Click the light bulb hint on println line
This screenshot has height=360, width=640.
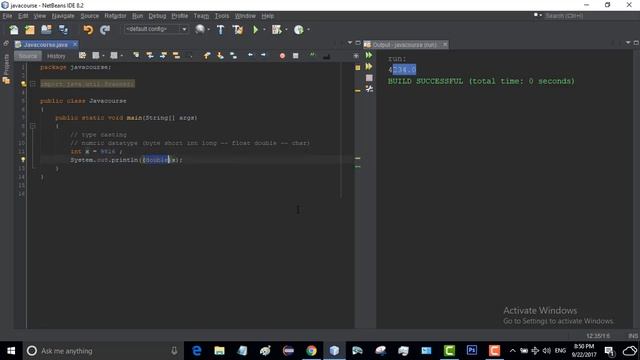click(23, 160)
